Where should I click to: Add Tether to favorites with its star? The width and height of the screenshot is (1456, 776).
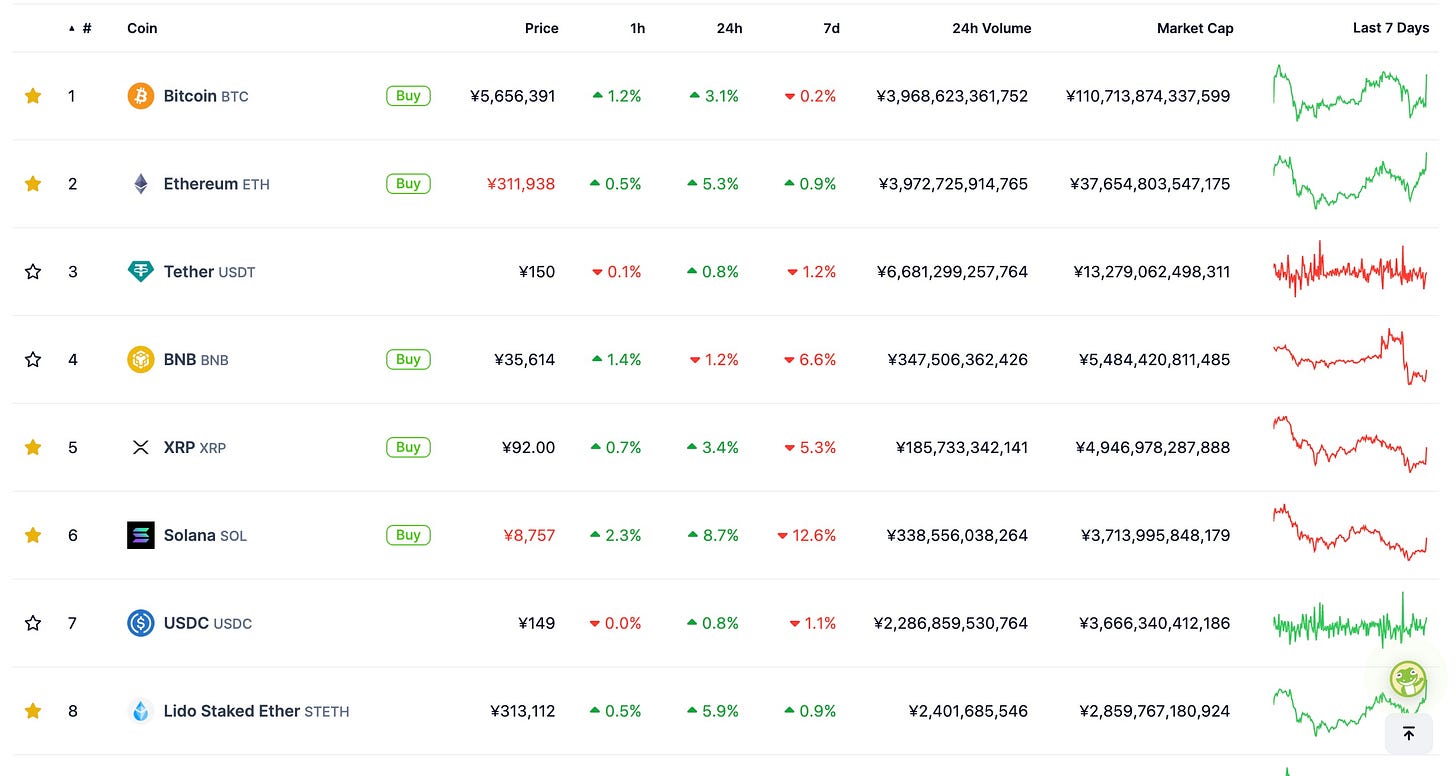point(33,272)
